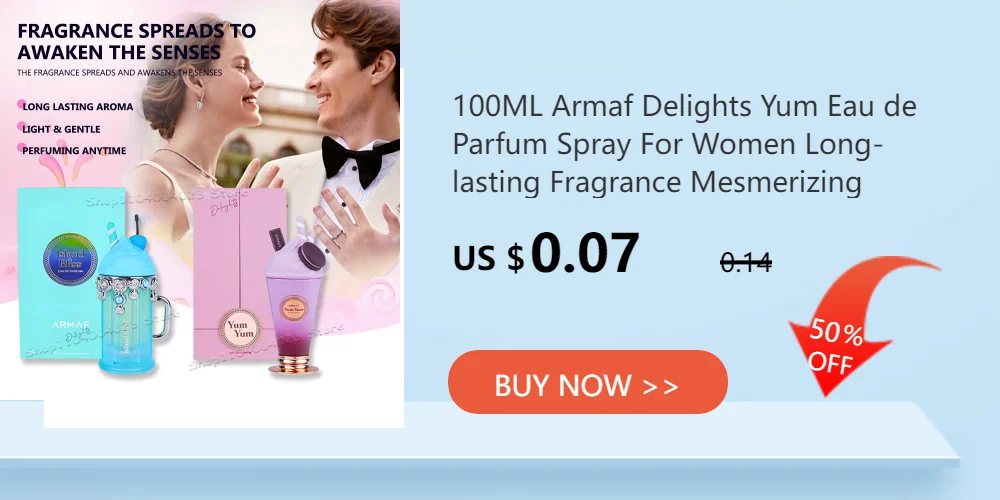Click the red 50% OFF arrow badge
The image size is (1000, 500).
[x=855, y=325]
